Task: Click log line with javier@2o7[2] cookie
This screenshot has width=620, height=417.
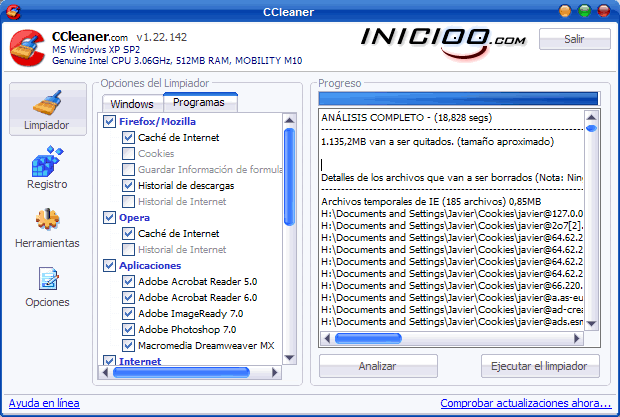Action: coord(452,226)
